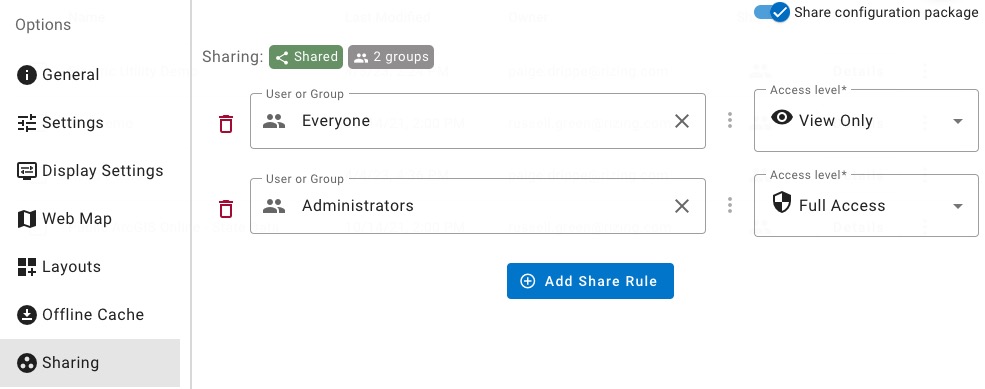985x389 pixels.
Task: Click the Add Share Rule button
Action: coord(590,281)
